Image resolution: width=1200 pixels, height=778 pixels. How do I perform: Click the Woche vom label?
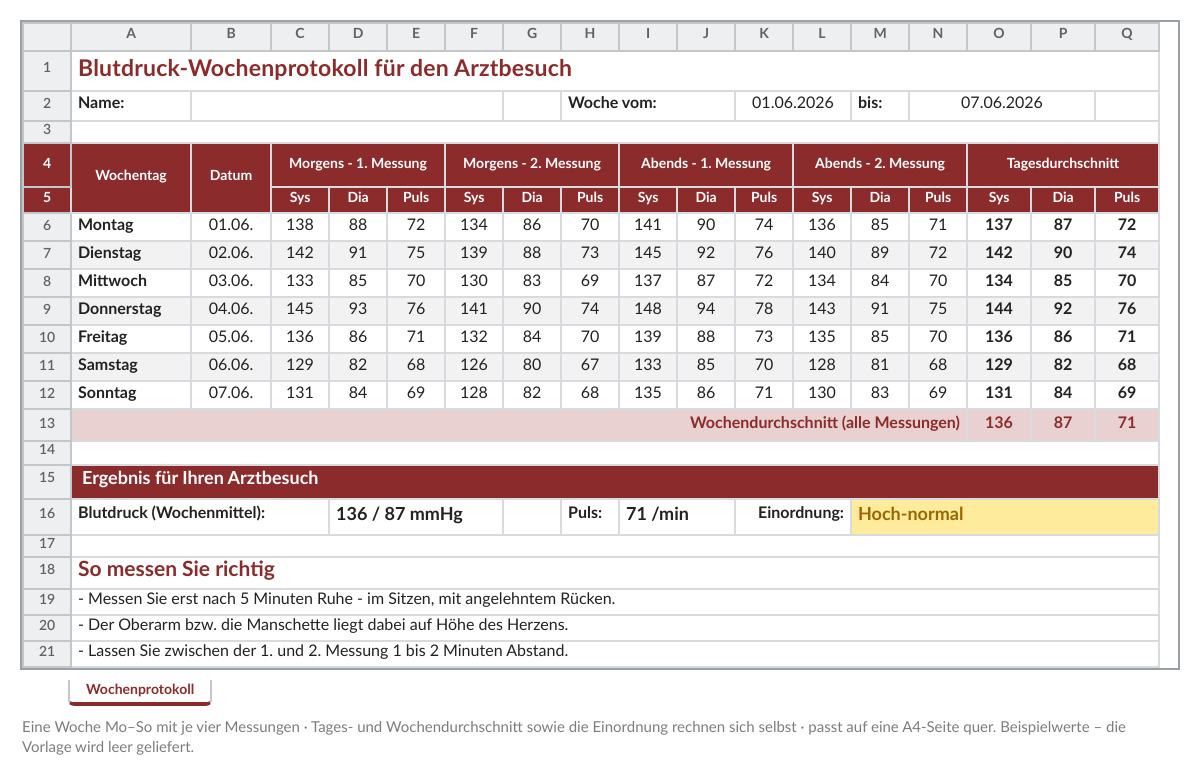click(x=612, y=103)
